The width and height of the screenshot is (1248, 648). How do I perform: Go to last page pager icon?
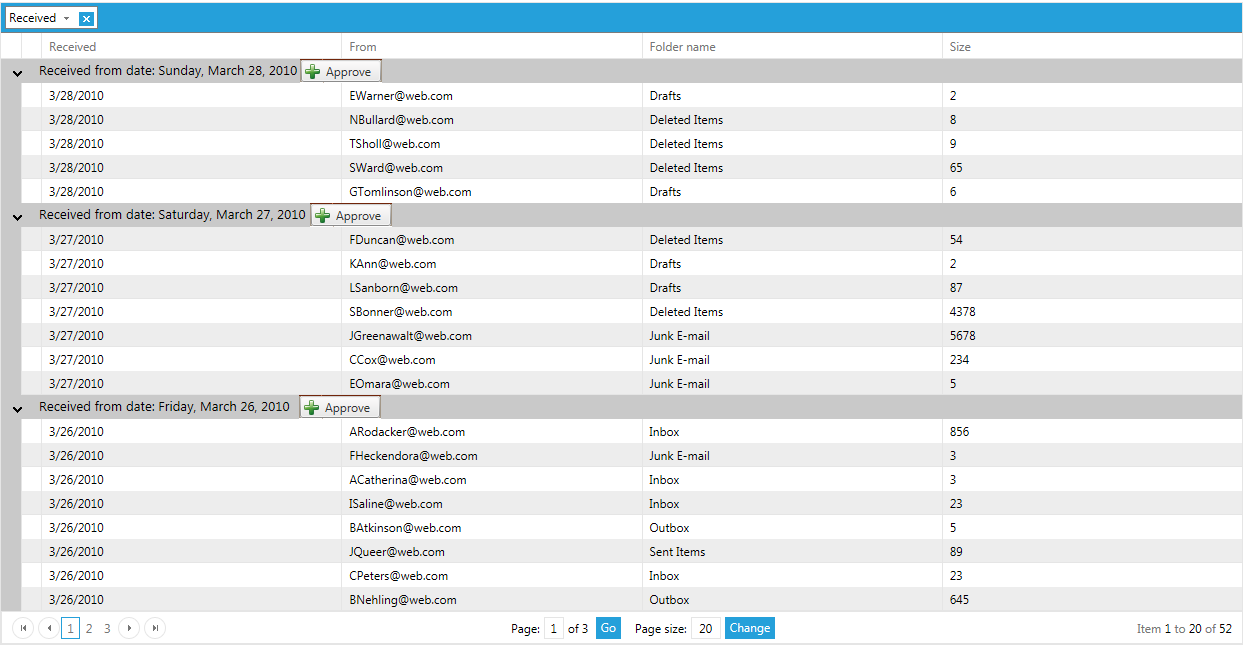click(x=154, y=628)
